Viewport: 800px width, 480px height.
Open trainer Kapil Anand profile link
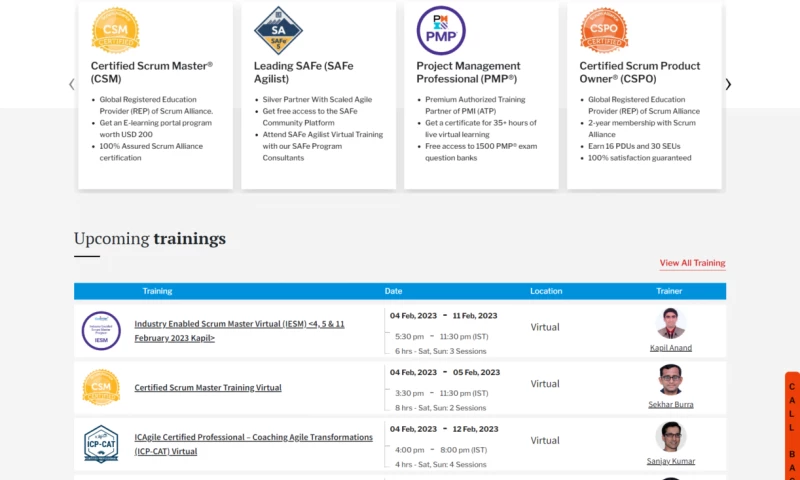pyautogui.click(x=670, y=348)
